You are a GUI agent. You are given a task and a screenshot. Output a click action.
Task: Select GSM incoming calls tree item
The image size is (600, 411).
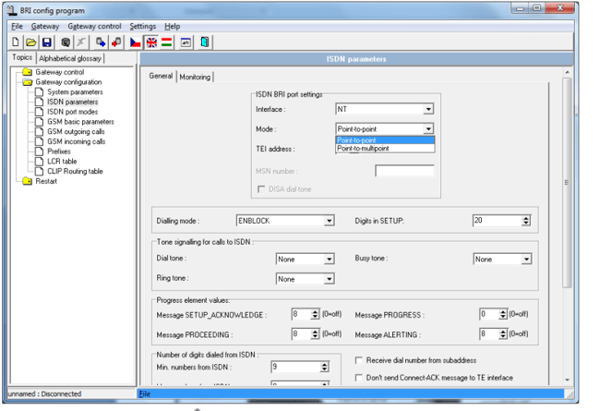(76, 142)
